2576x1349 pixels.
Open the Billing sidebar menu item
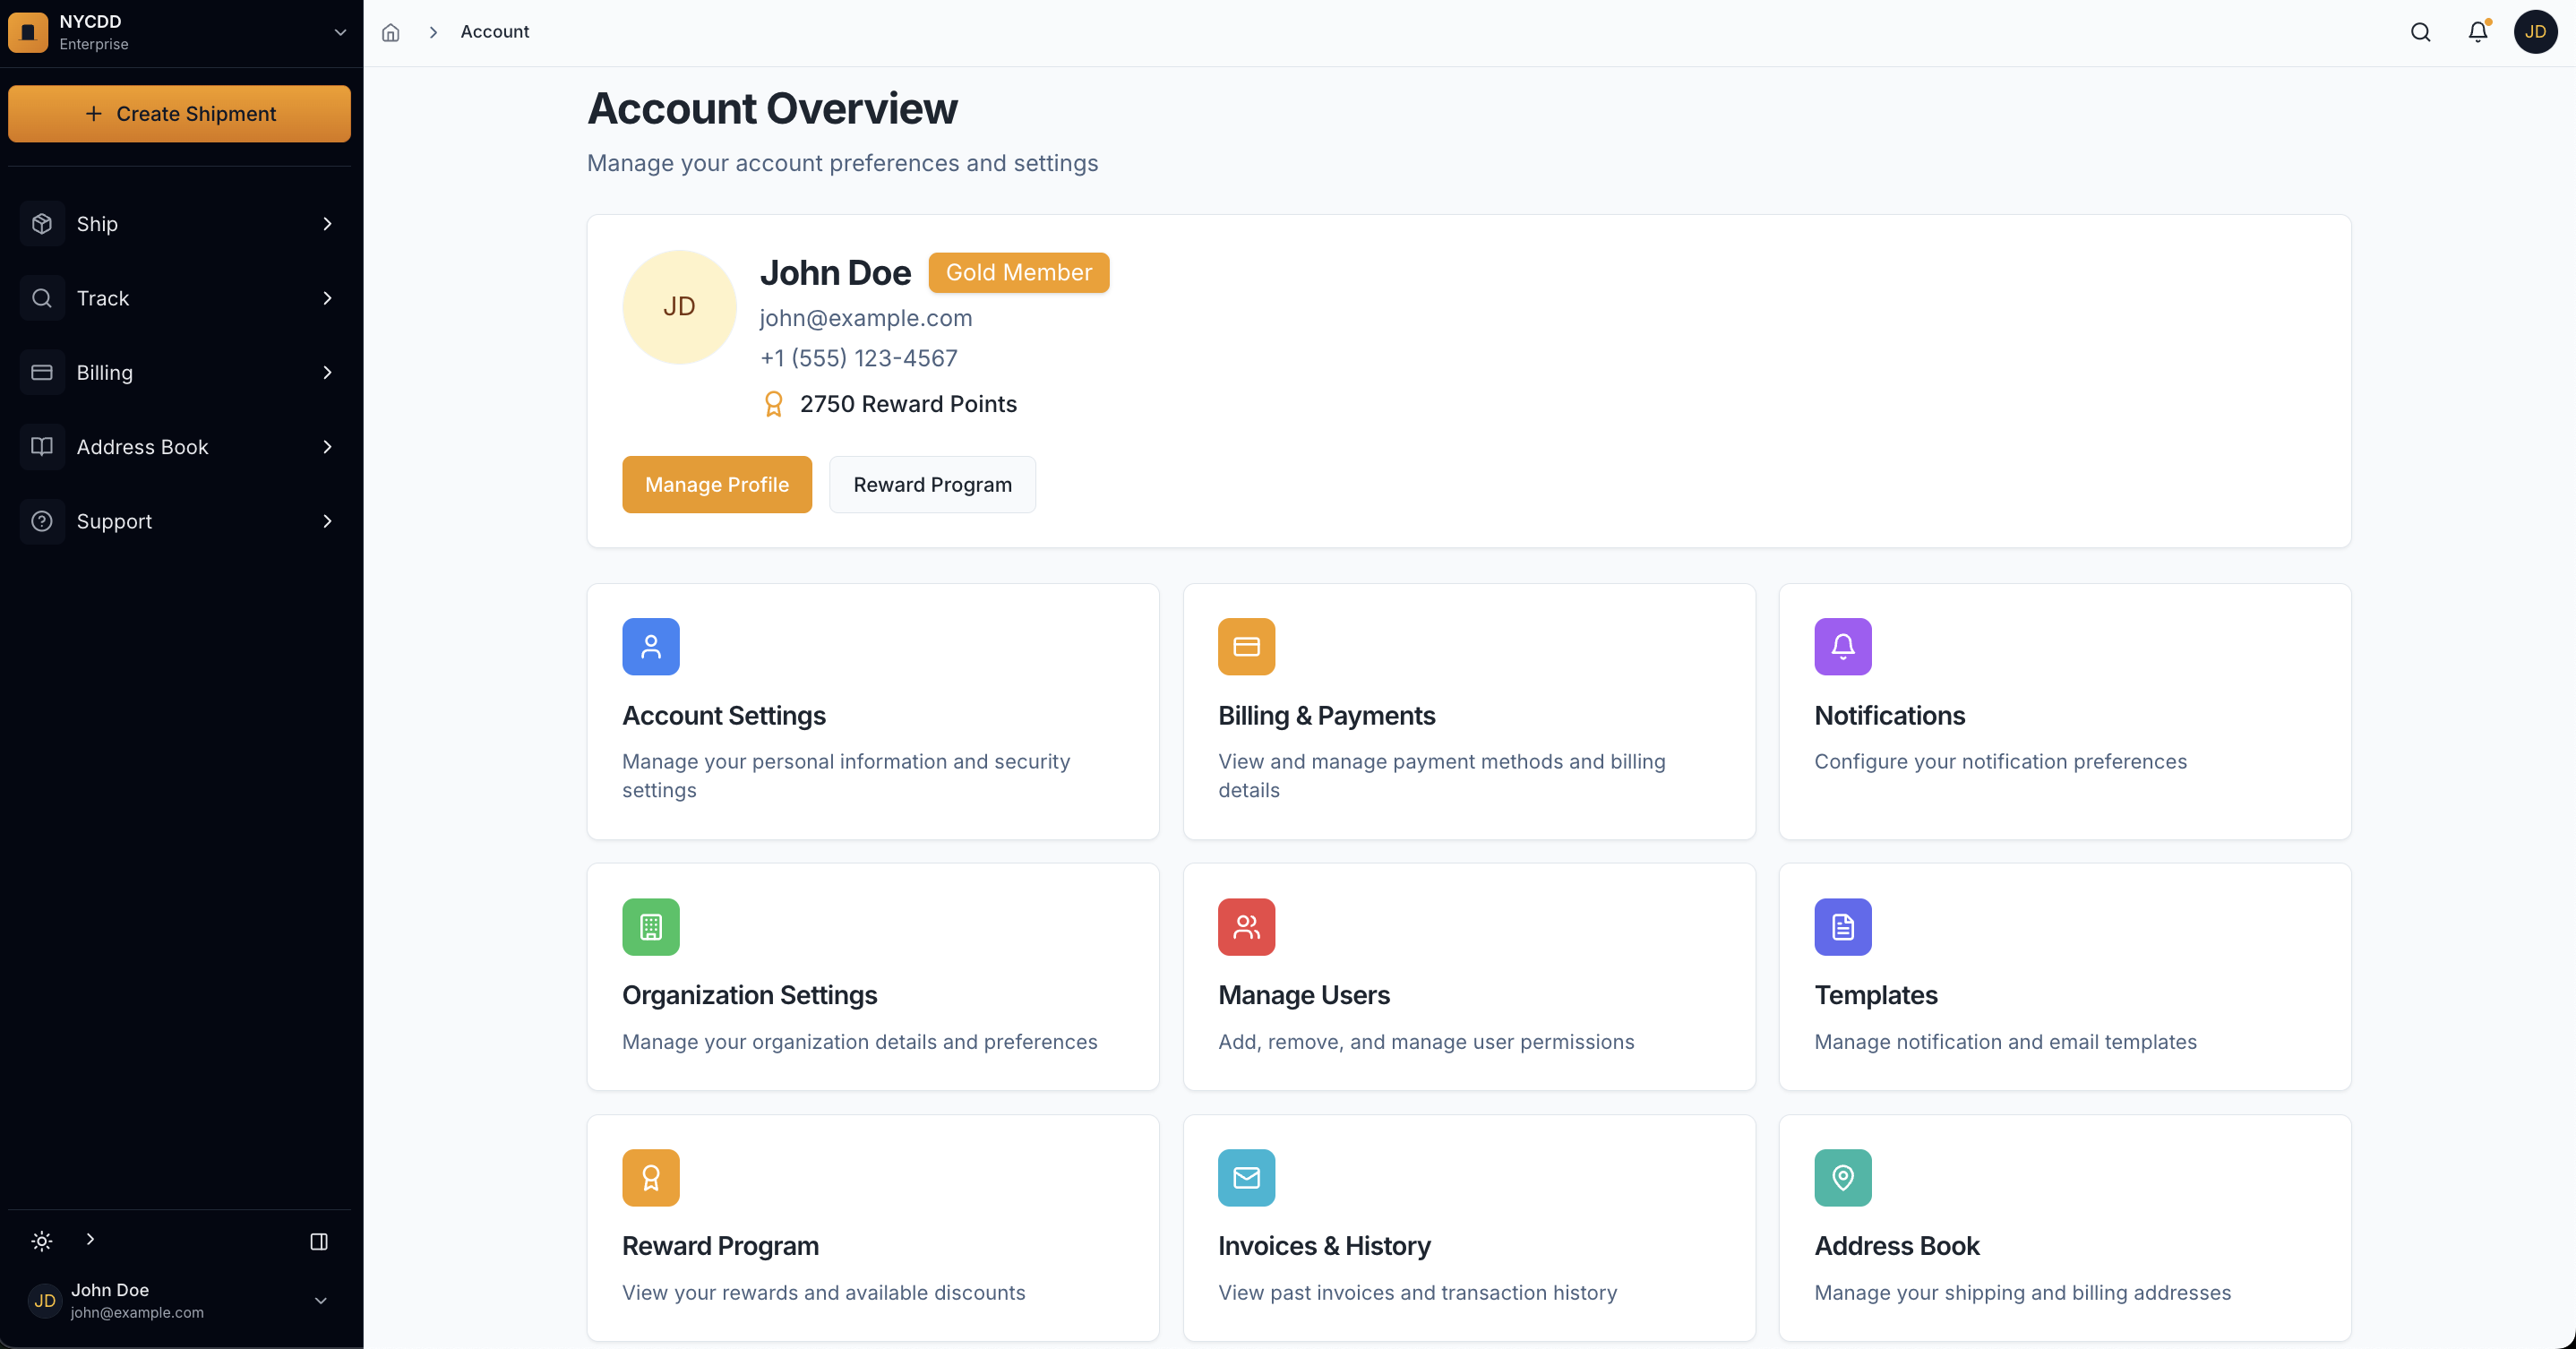104,373
